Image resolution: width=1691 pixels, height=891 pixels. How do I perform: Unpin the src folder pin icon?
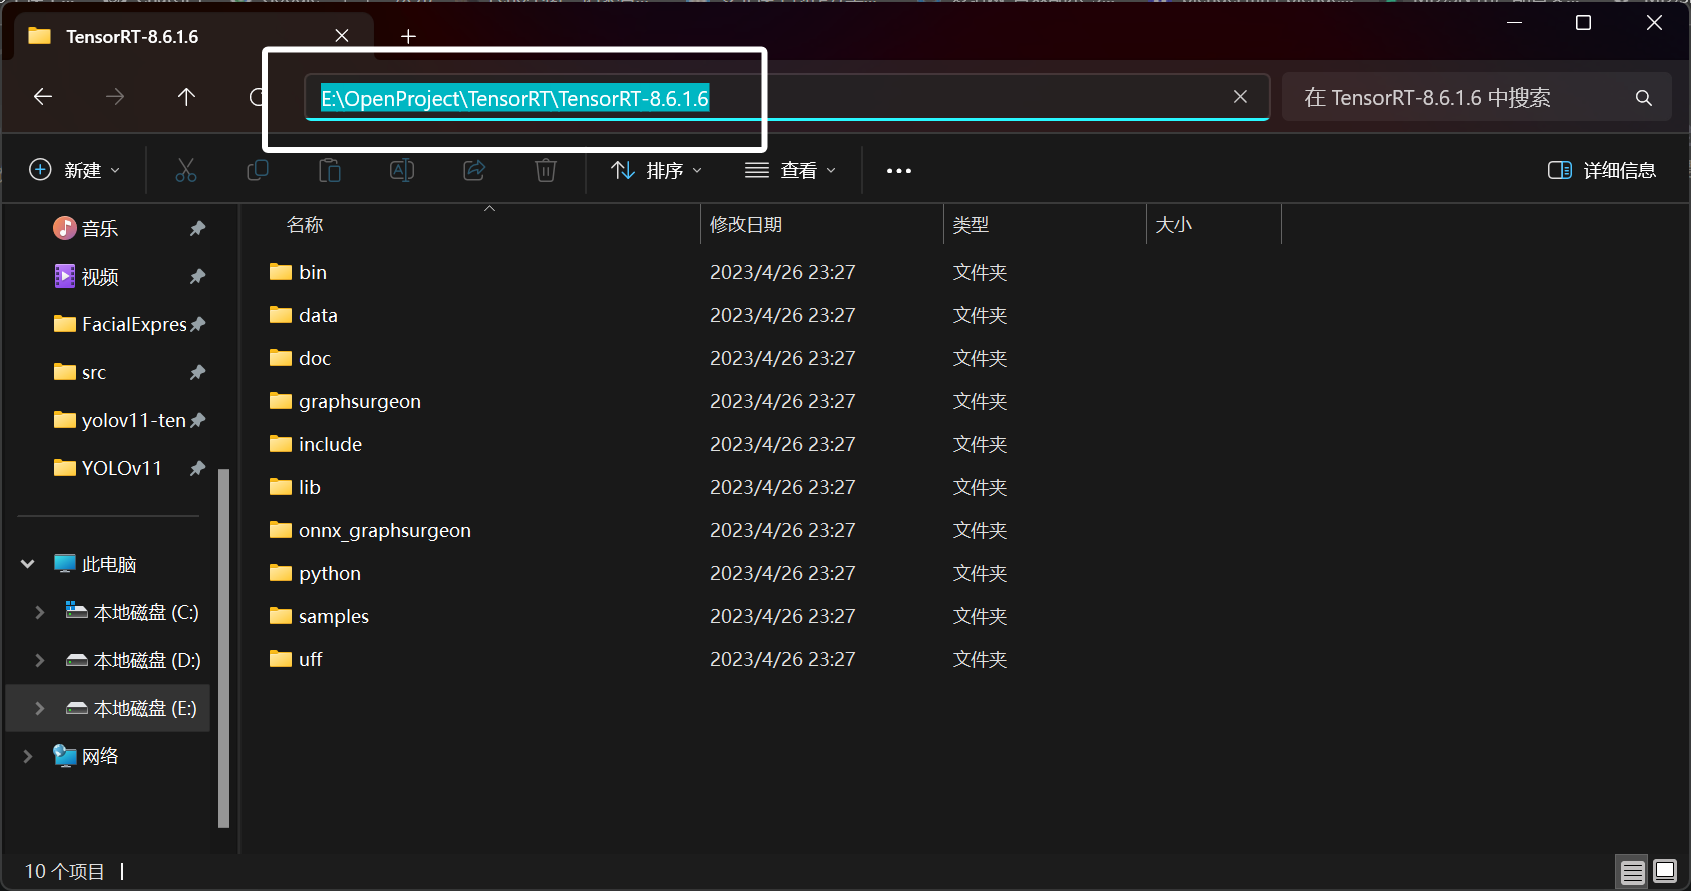[x=198, y=372]
